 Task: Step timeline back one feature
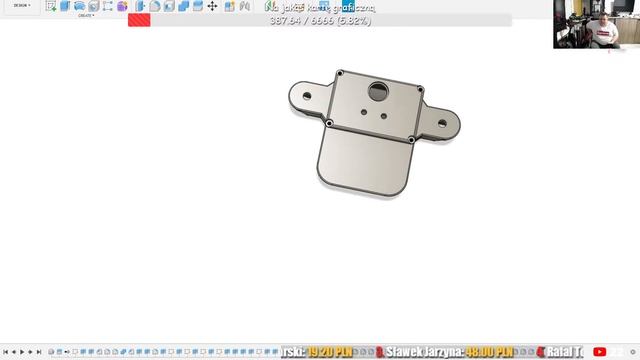coord(14,352)
